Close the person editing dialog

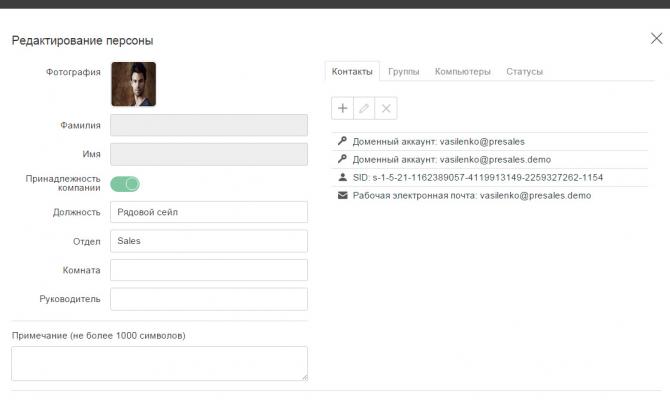pyautogui.click(x=656, y=39)
